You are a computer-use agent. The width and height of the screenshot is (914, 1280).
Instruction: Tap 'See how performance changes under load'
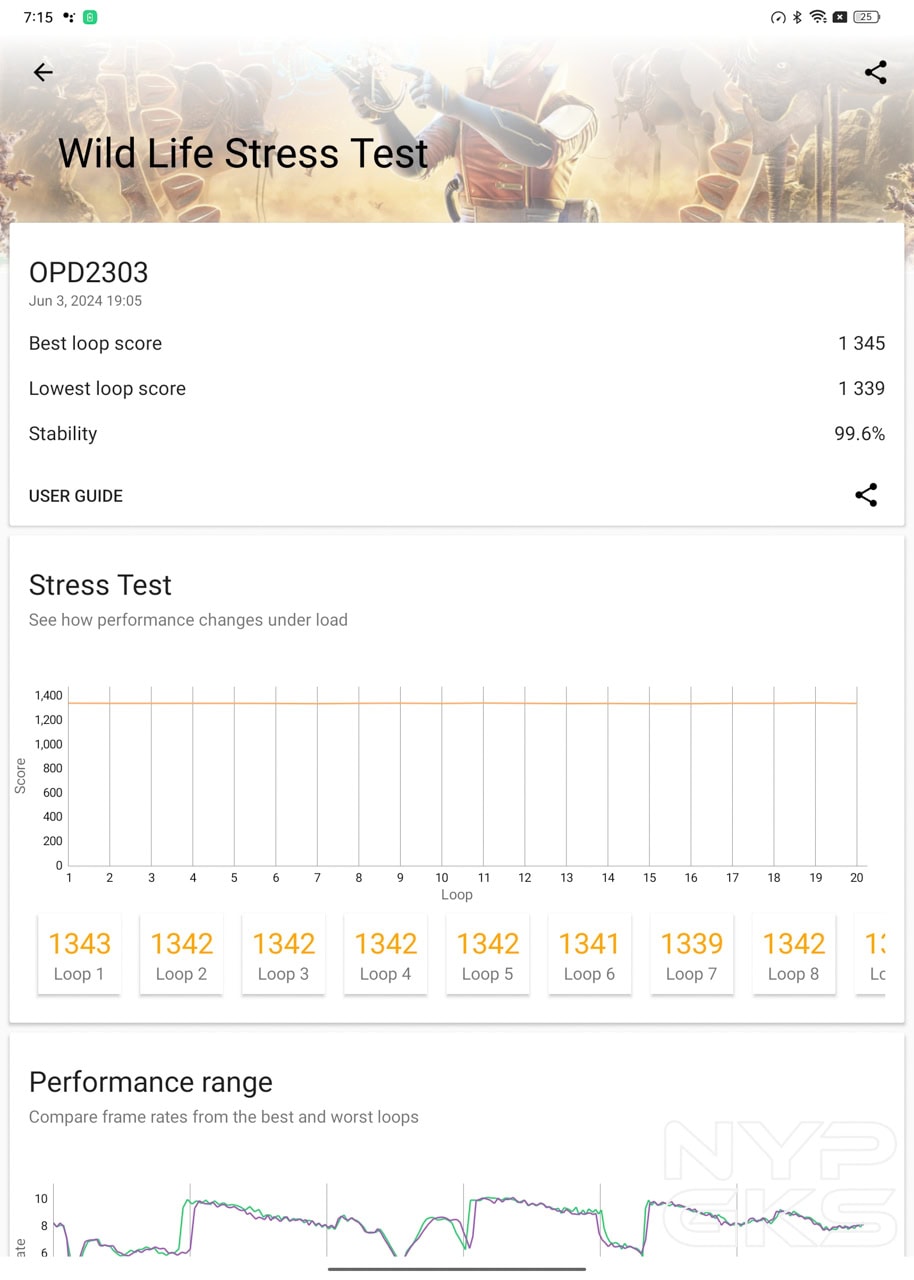coord(188,620)
